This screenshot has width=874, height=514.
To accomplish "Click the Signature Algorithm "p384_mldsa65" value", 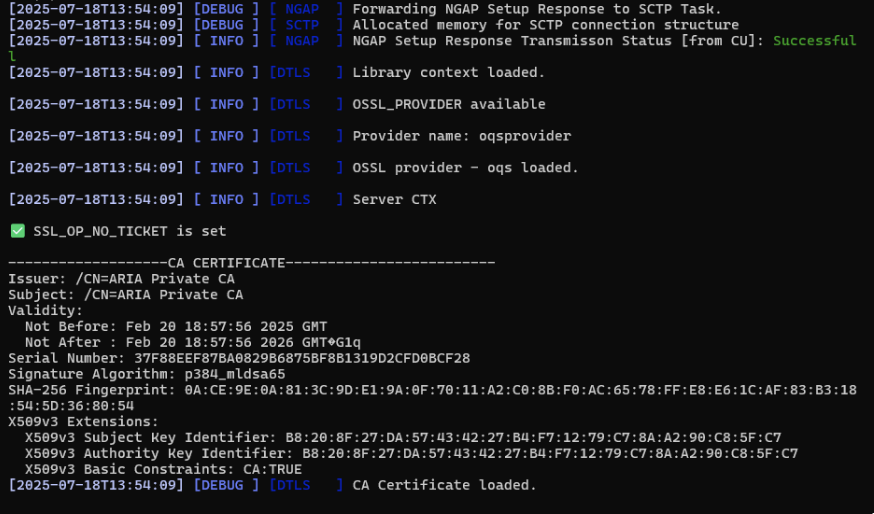I will (235, 374).
